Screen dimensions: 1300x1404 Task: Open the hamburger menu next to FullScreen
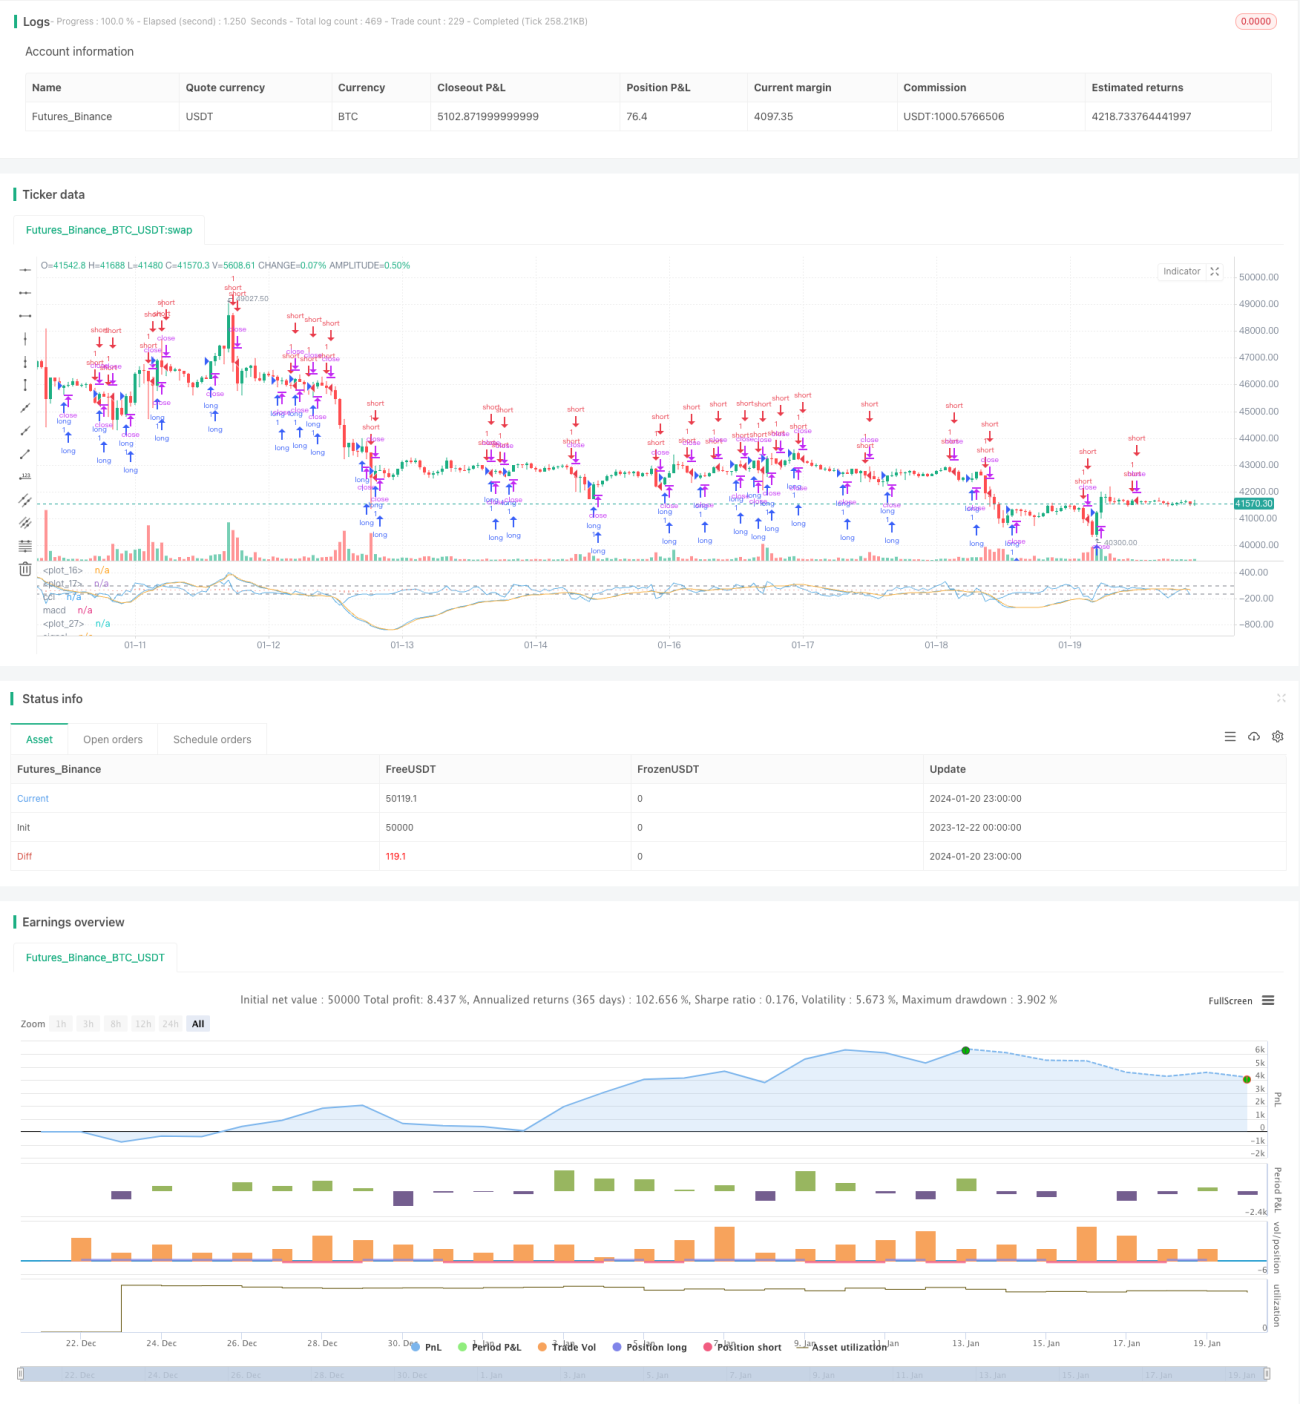(1268, 1000)
